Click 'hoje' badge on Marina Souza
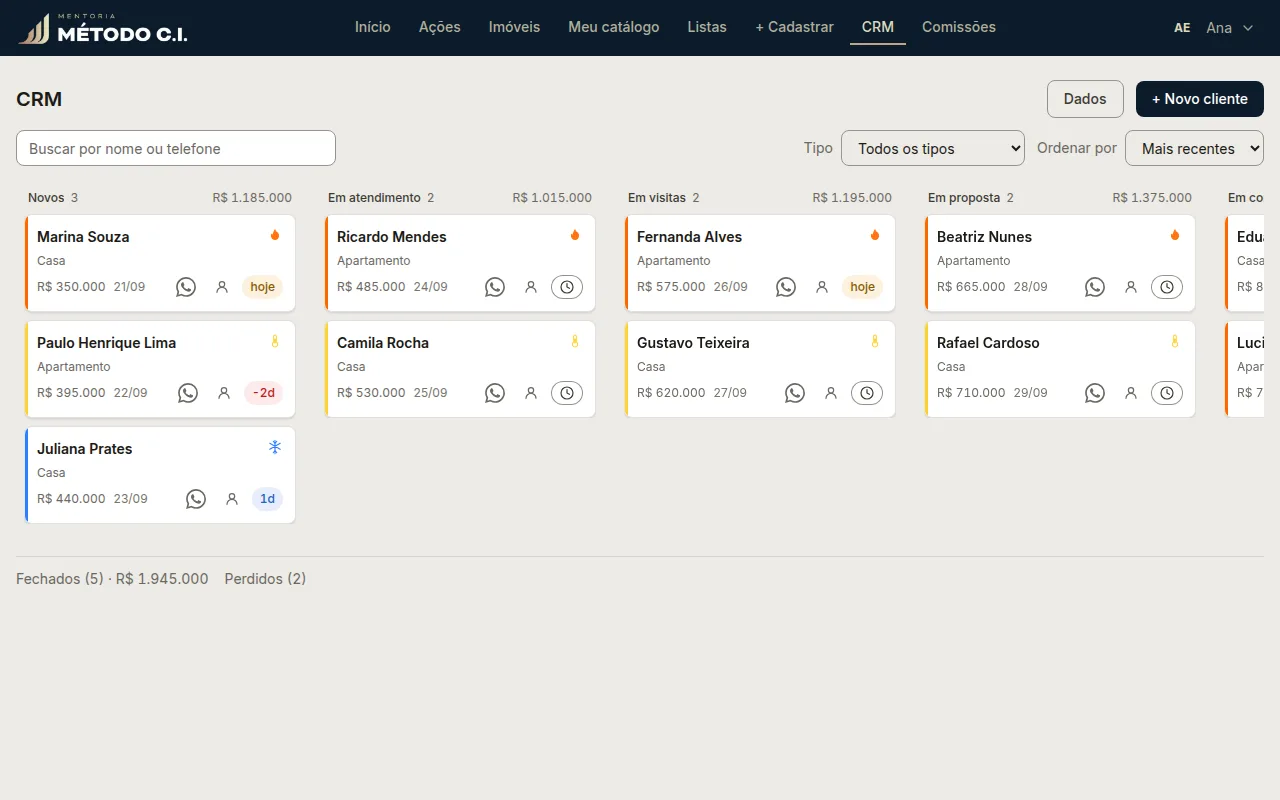The height and width of the screenshot is (800, 1280). tap(262, 287)
